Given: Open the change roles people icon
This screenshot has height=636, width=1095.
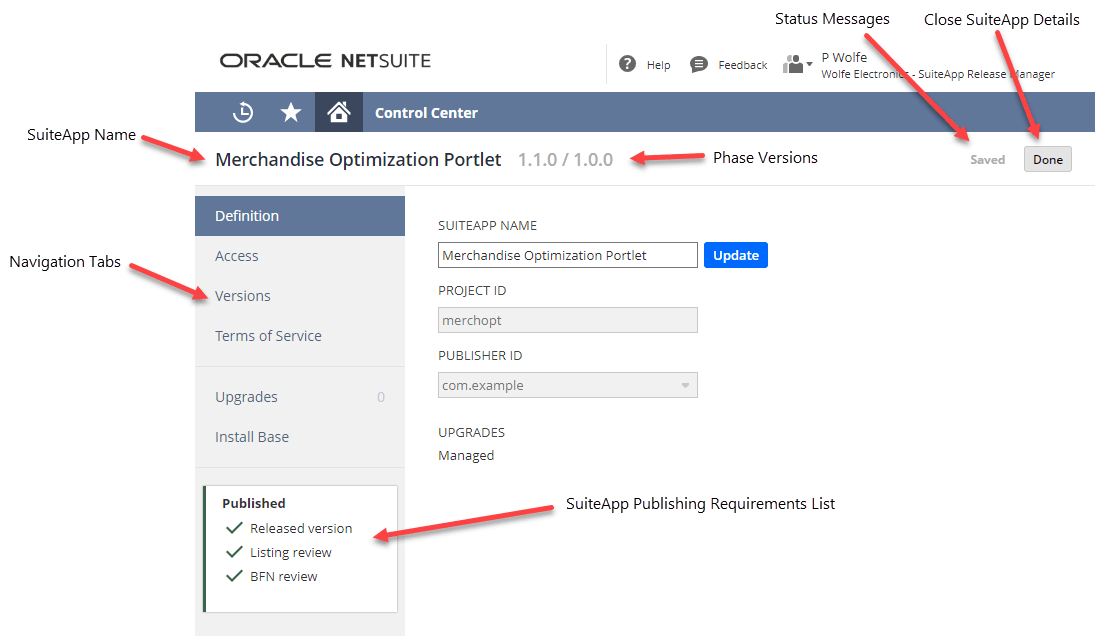Looking at the screenshot, I should pos(793,64).
